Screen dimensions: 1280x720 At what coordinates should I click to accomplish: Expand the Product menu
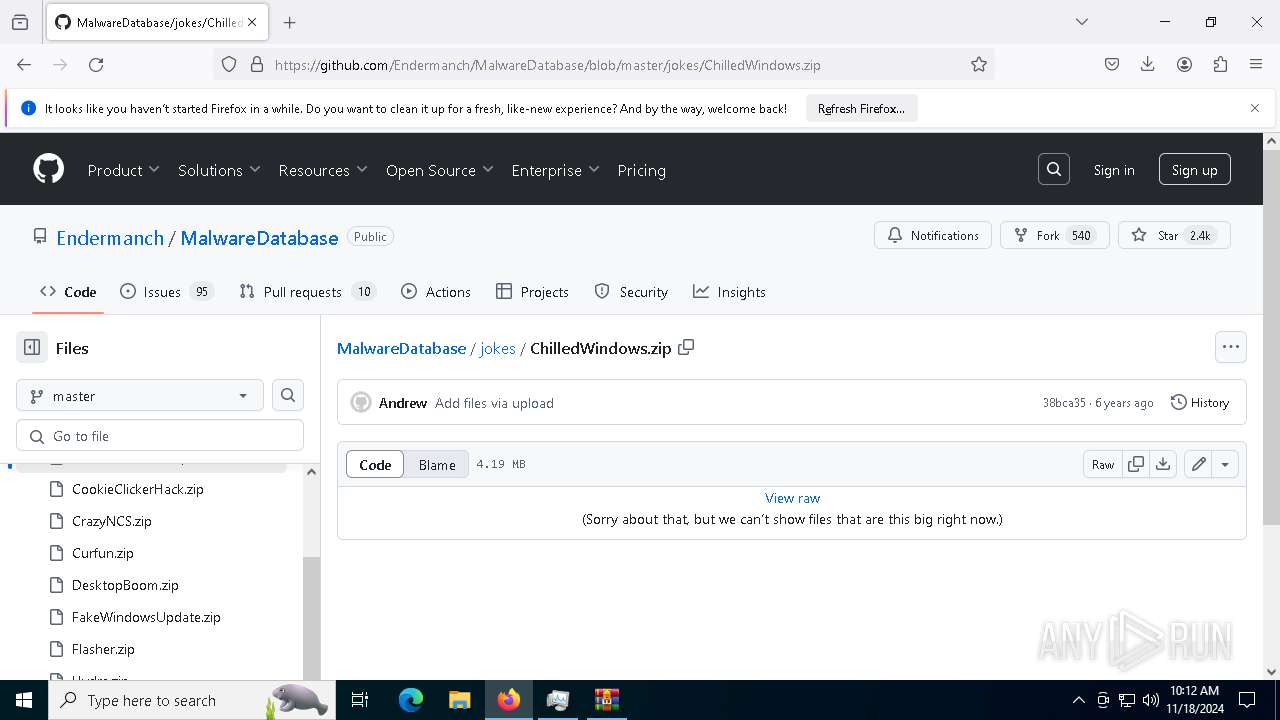pos(124,170)
